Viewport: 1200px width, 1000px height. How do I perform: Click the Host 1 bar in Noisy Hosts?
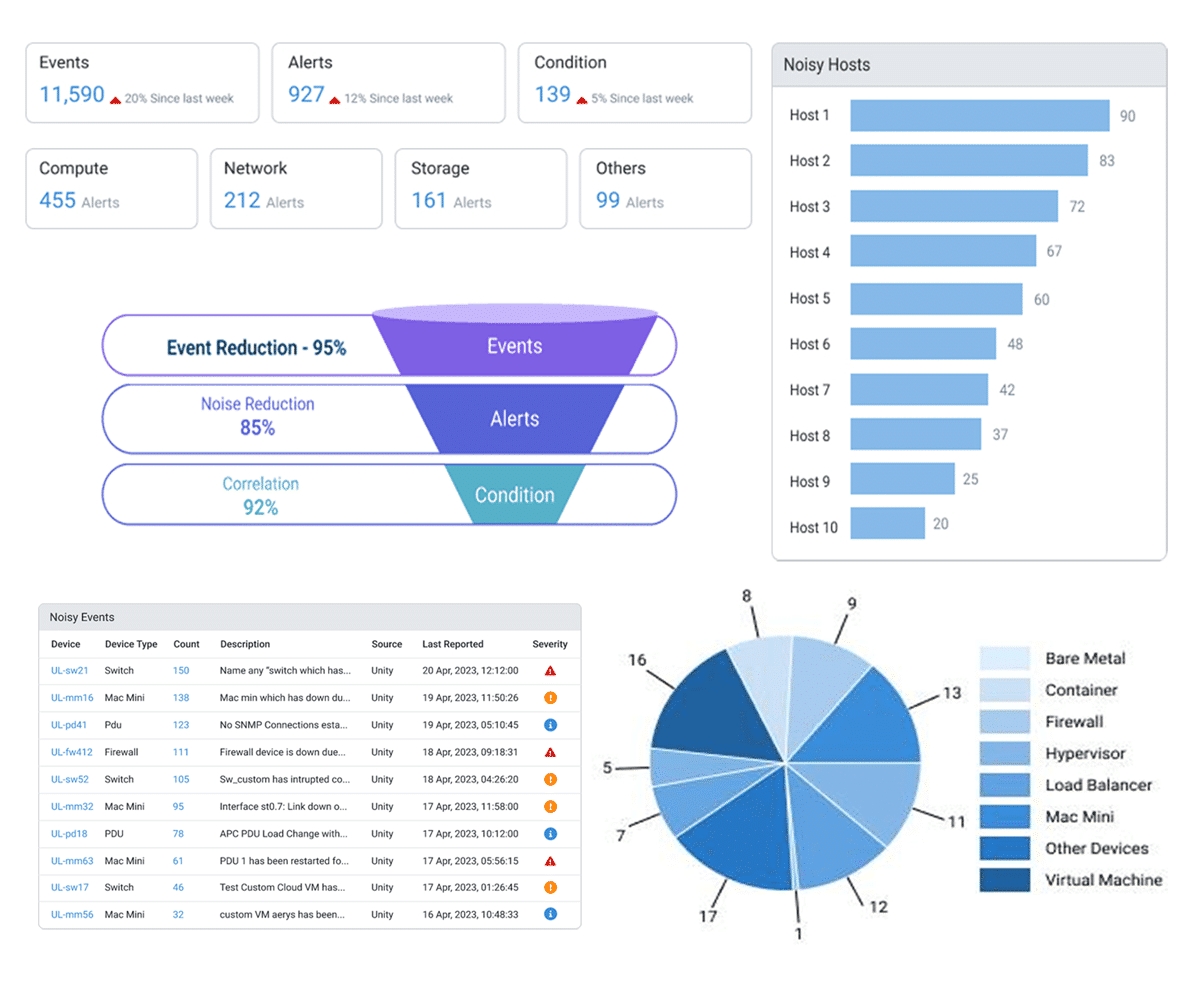(980, 115)
